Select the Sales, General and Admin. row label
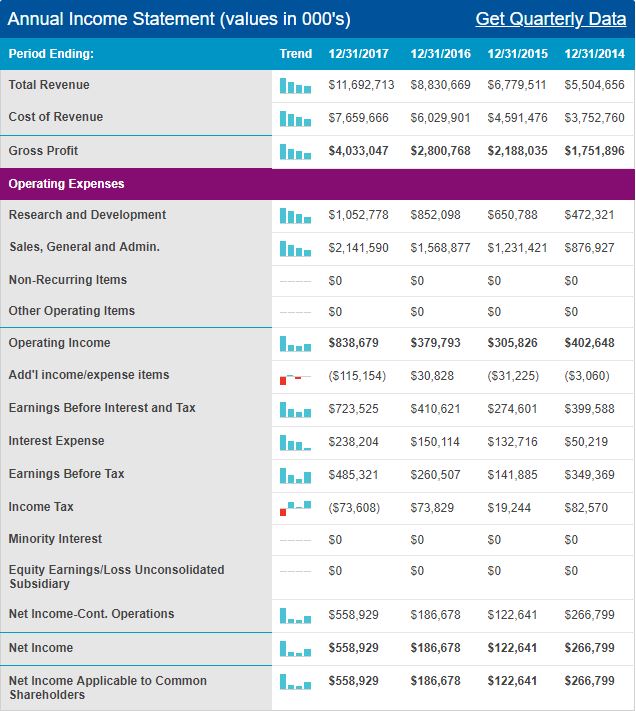The height and width of the screenshot is (711, 636). (84, 247)
